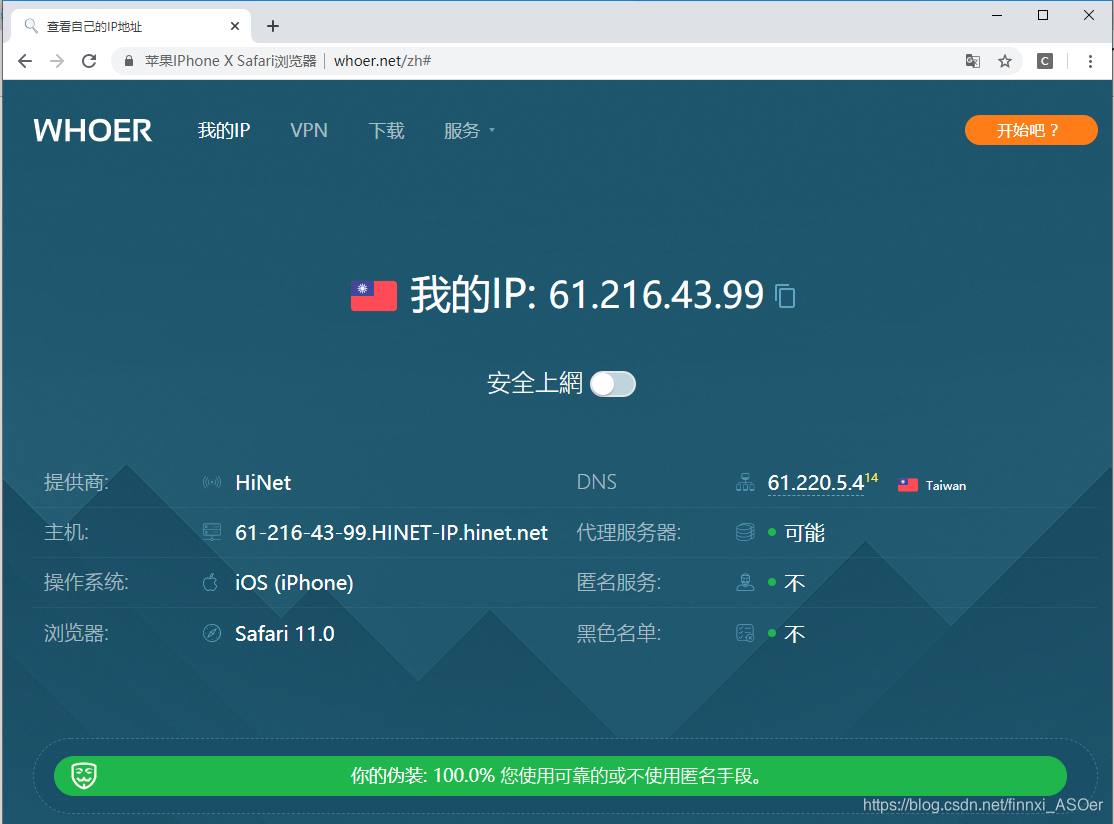
Task: Click the compass icon next to Safari 11.0
Action: click(x=212, y=633)
